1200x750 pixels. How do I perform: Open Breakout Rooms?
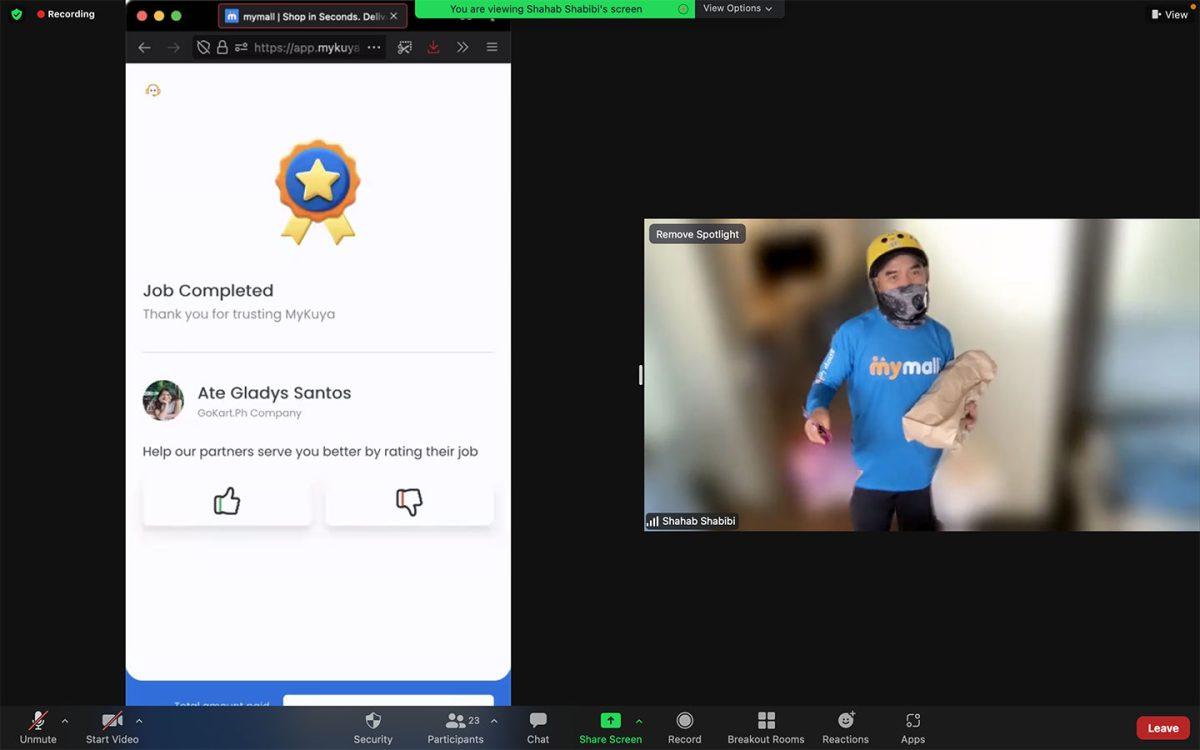pyautogui.click(x=766, y=721)
